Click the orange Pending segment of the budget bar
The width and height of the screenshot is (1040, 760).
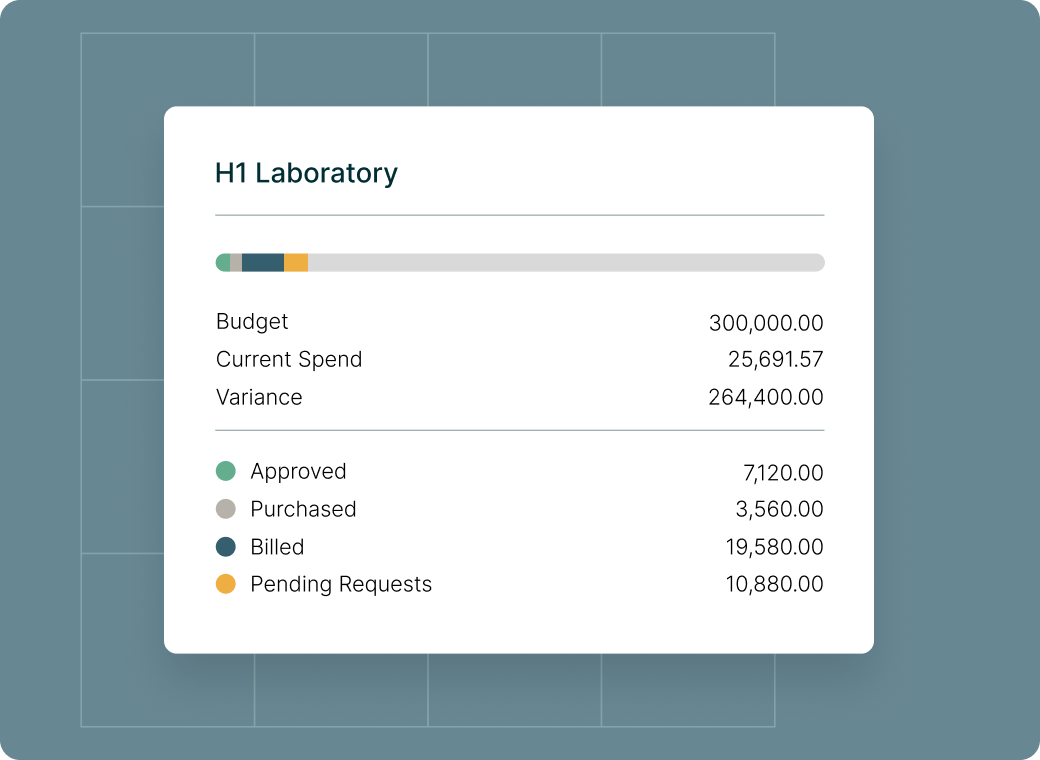296,263
